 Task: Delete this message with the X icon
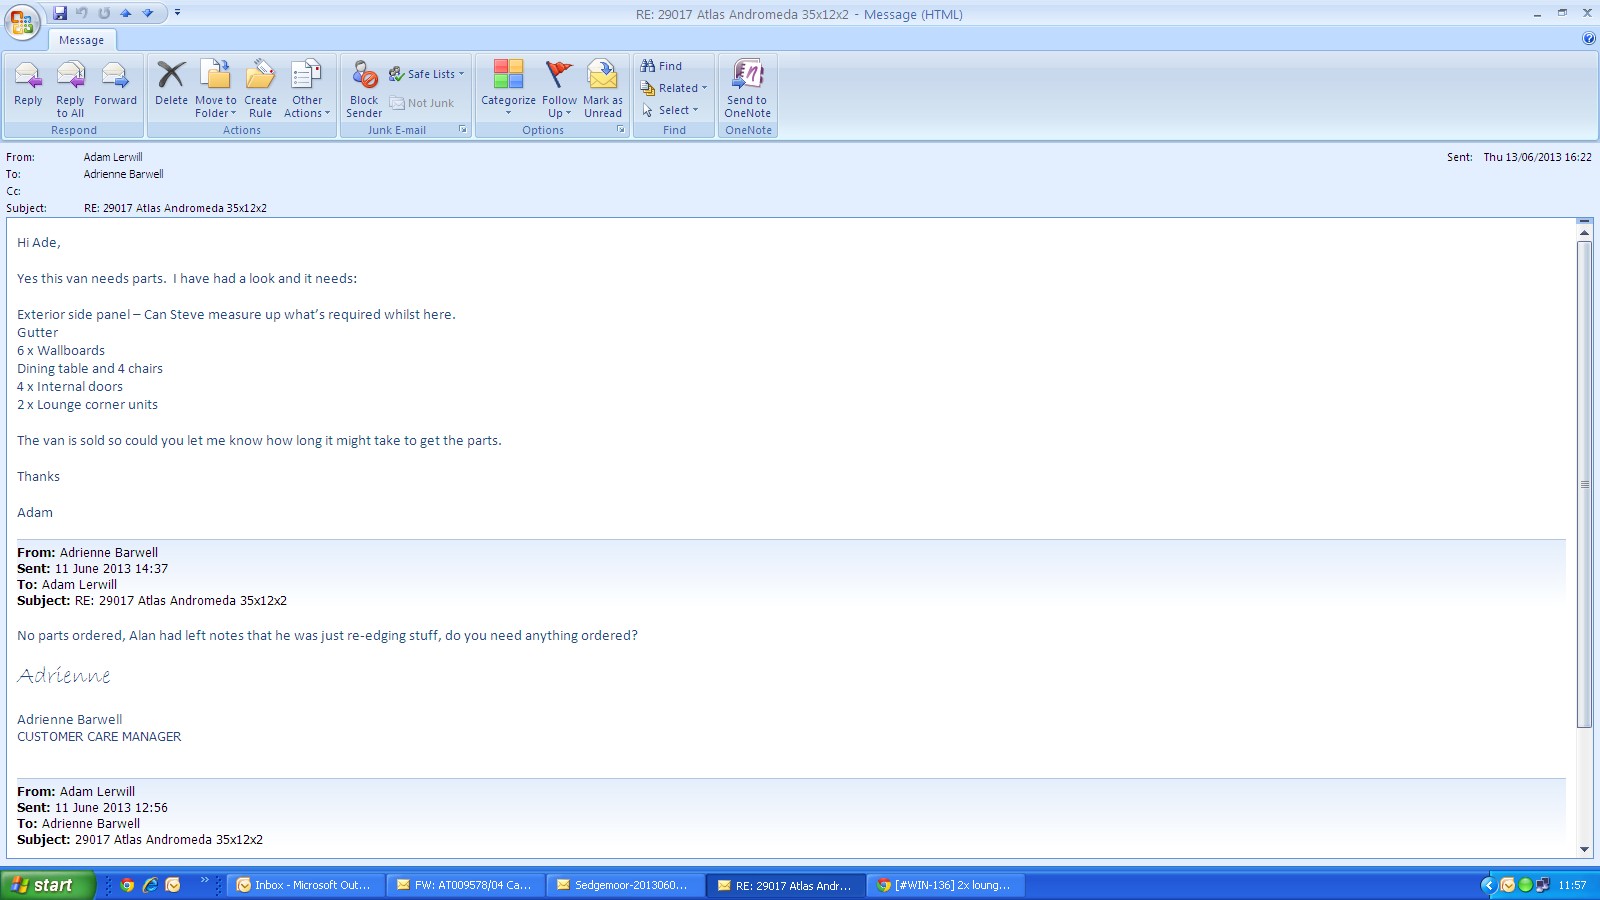tap(171, 84)
